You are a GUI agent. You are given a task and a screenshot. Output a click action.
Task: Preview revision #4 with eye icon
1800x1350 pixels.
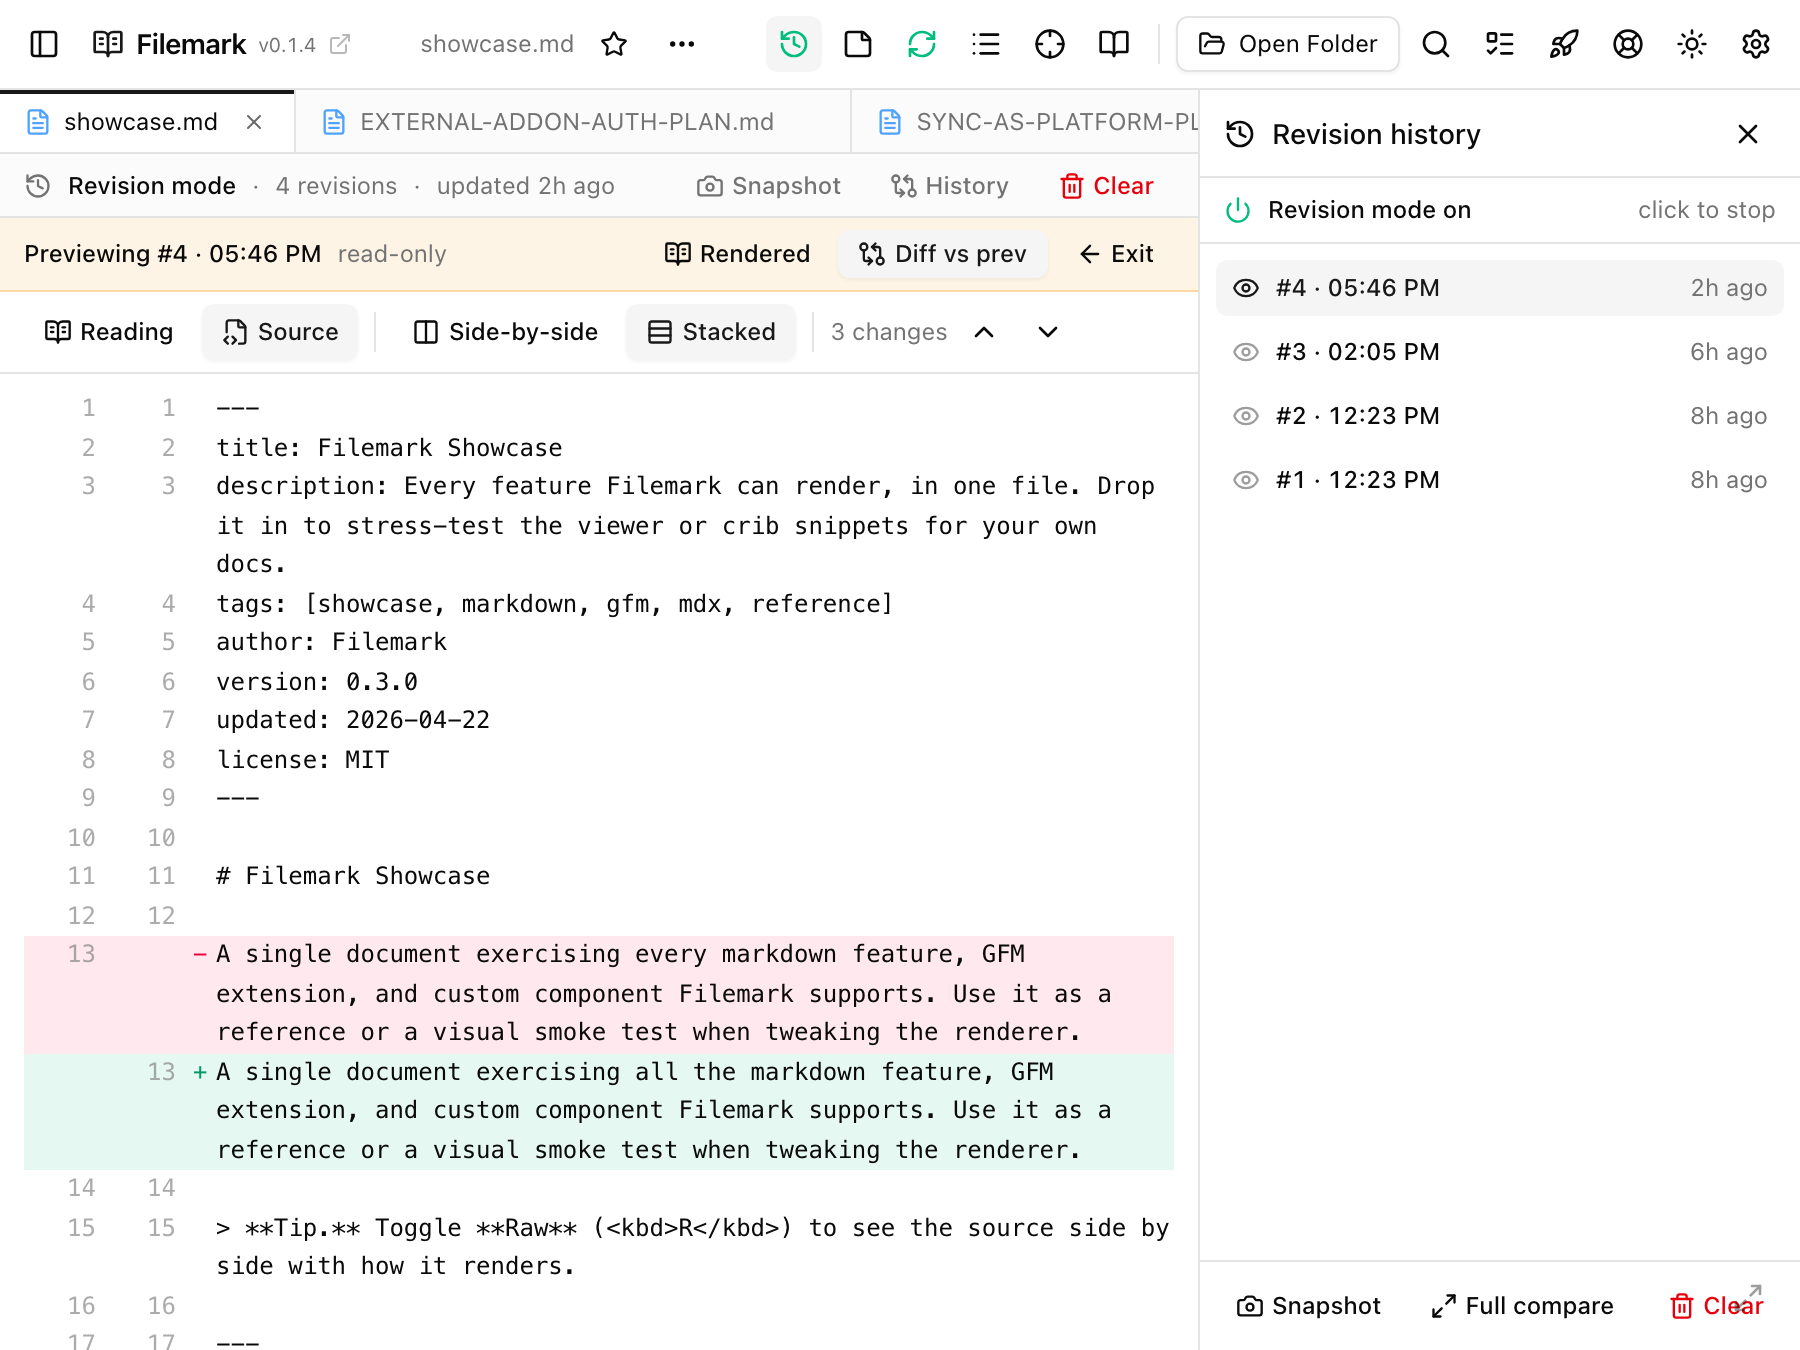1246,288
